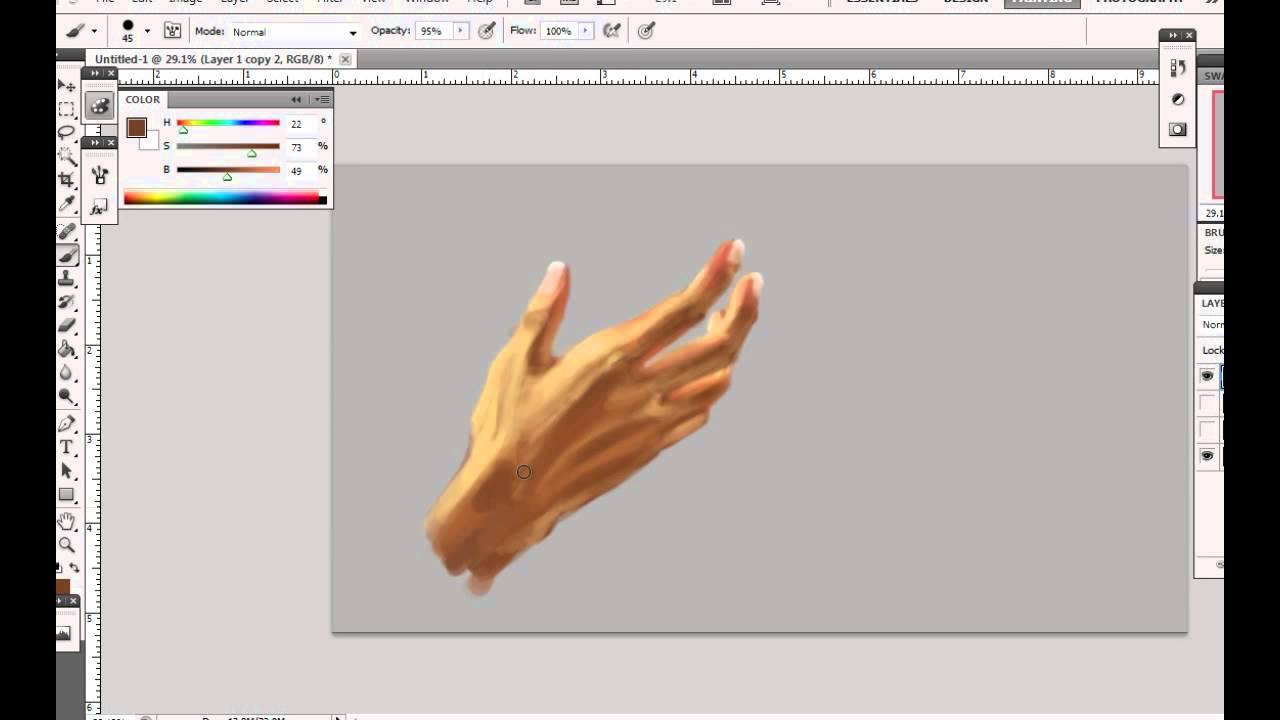Swap foreground and background colors
Viewport: 1280px width, 720px height.
[x=74, y=568]
